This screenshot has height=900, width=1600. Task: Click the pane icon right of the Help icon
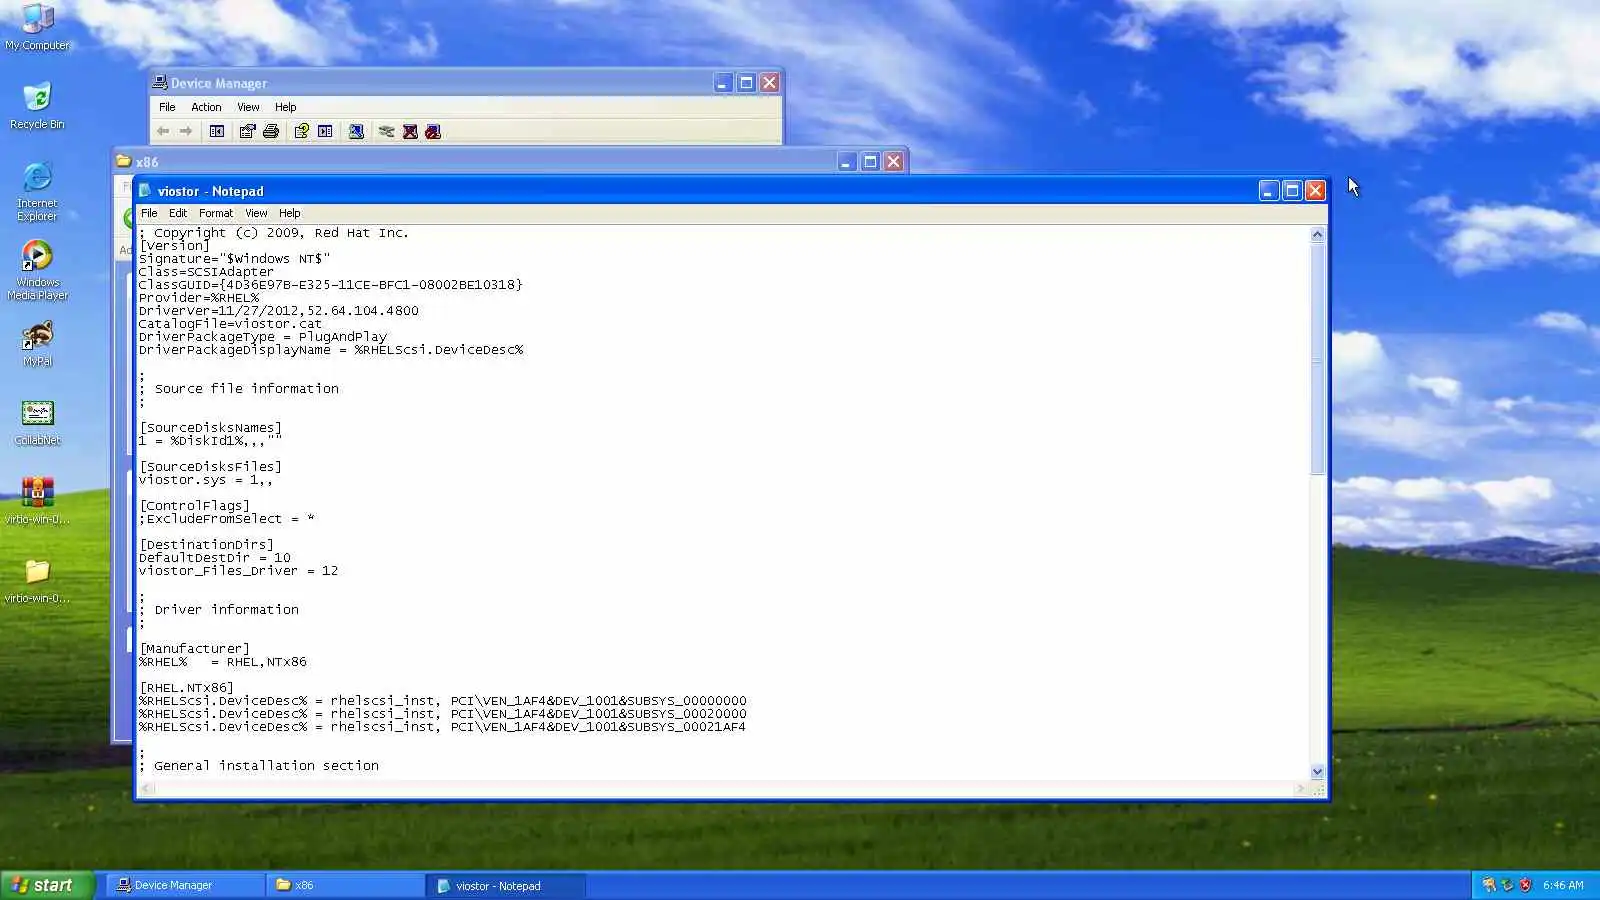pyautogui.click(x=325, y=131)
